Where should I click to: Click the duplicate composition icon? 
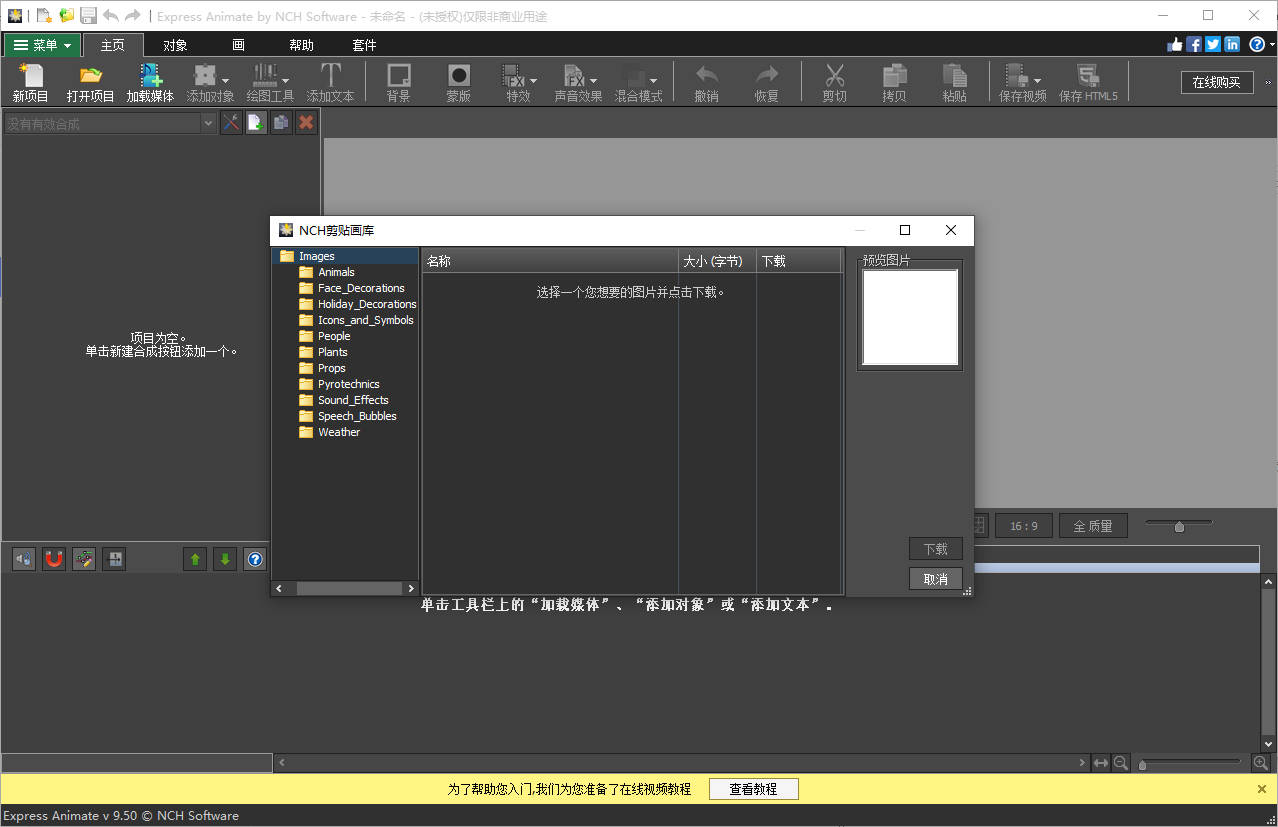point(281,123)
